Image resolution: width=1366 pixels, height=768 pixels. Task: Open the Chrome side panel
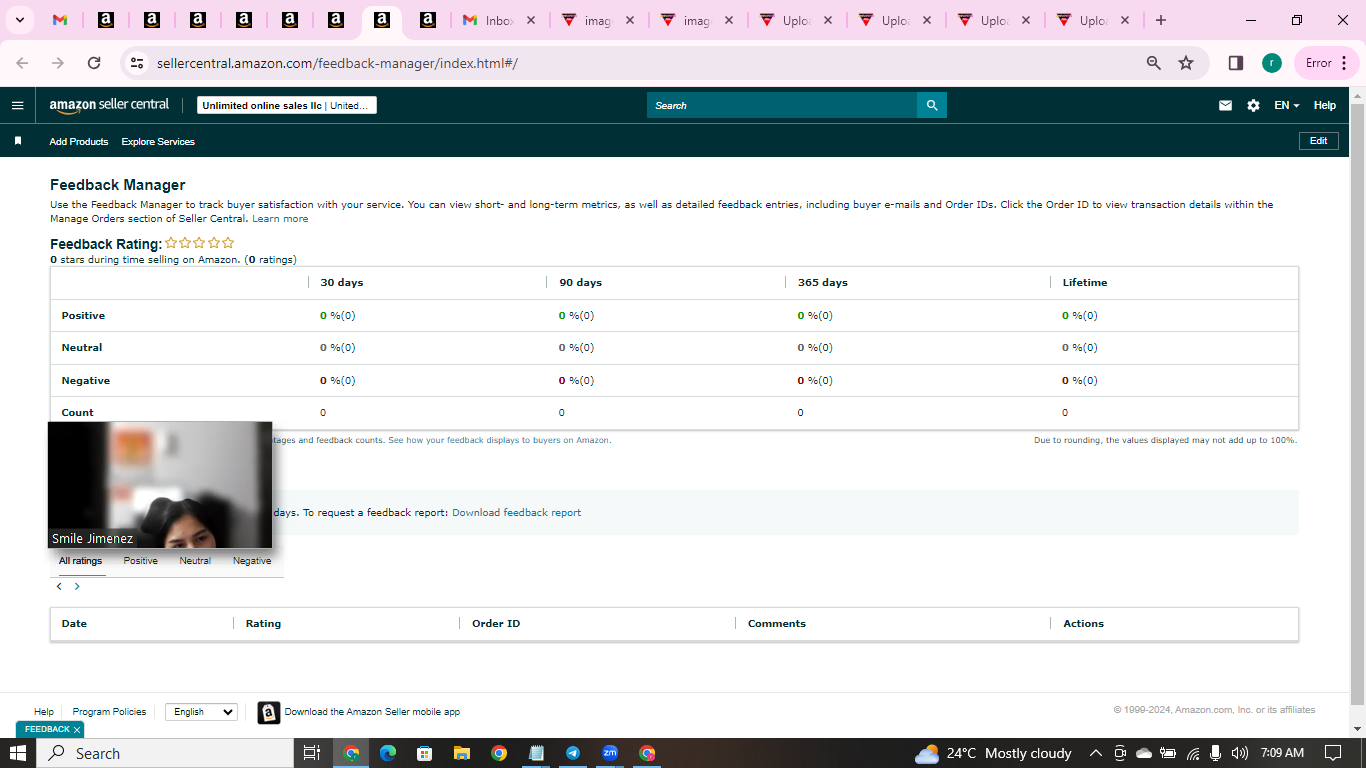pos(1236,63)
